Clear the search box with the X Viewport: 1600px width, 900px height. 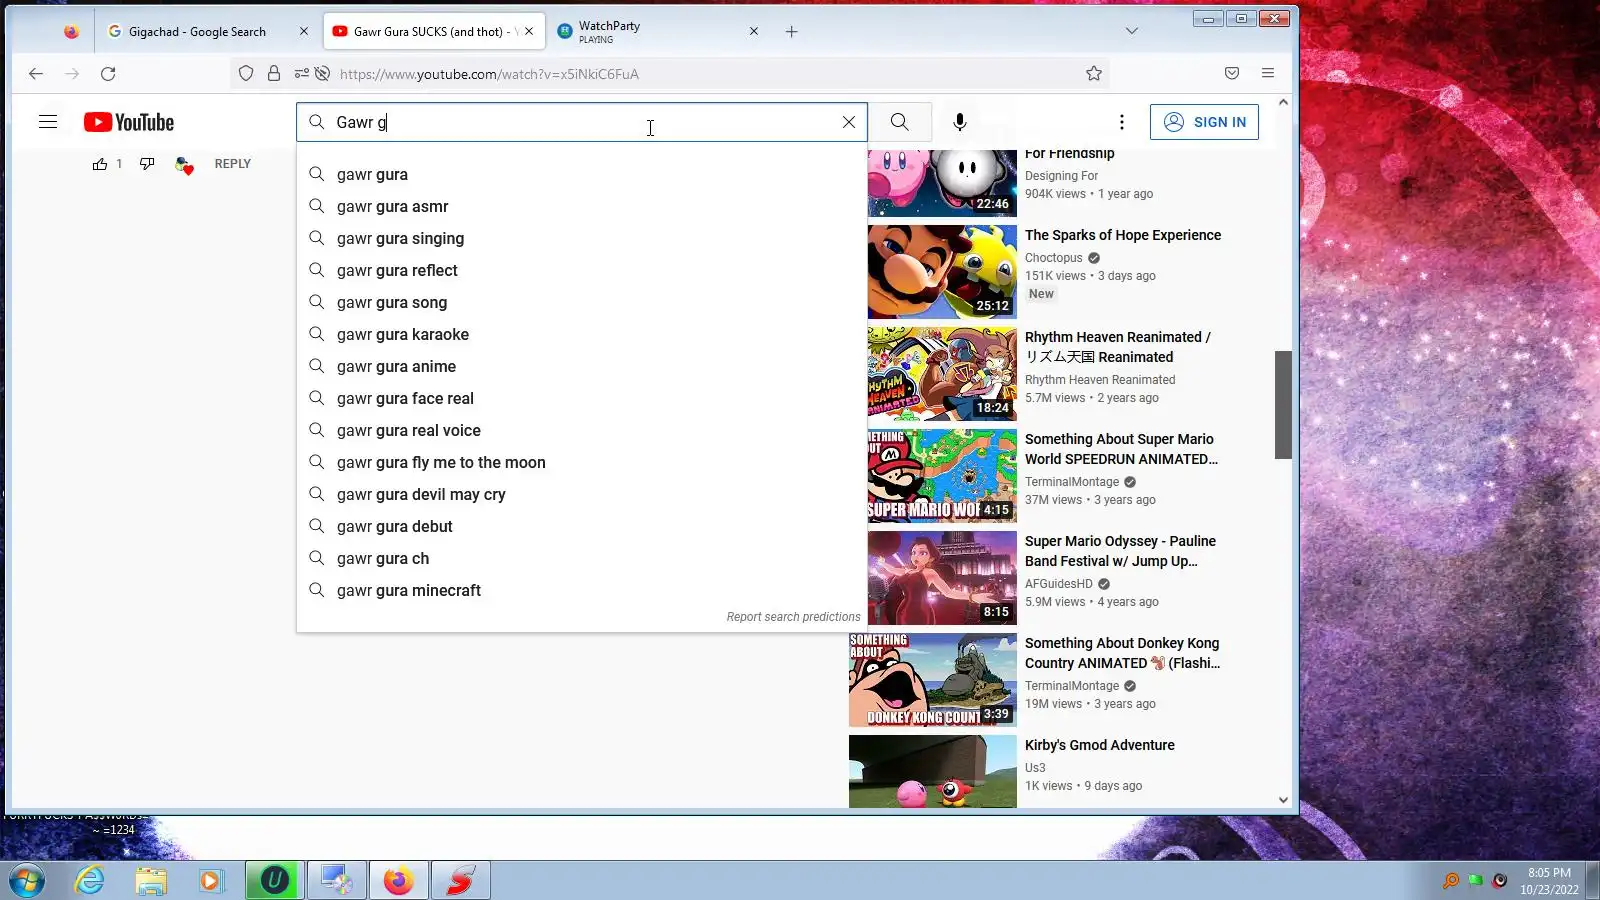tap(849, 122)
